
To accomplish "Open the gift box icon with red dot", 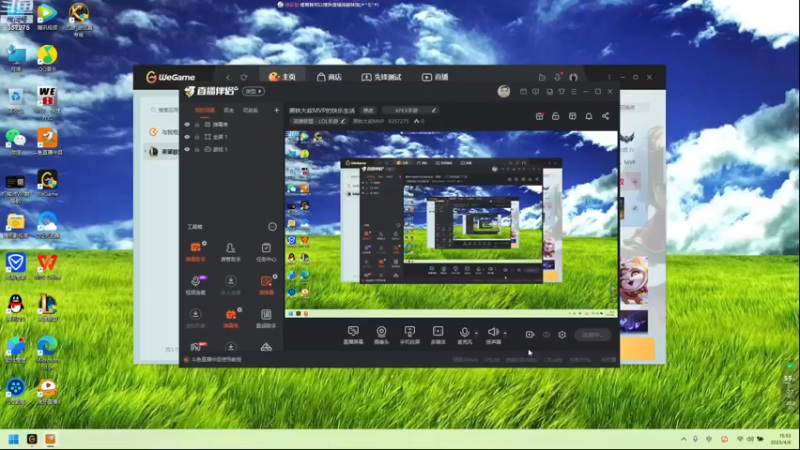I will click(539, 116).
